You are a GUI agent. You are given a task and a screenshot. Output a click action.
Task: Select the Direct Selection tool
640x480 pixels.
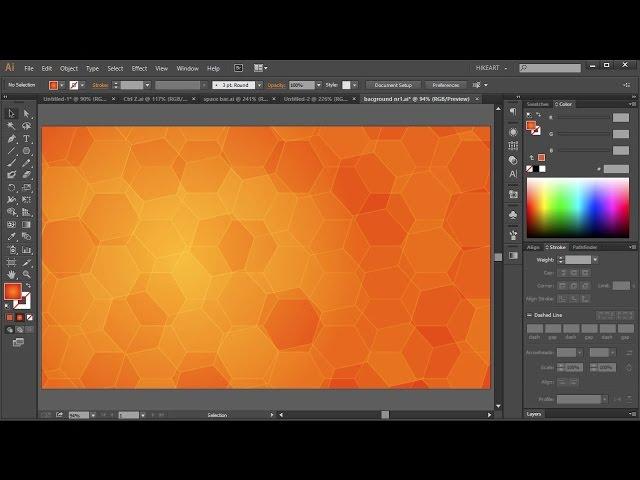click(27, 113)
